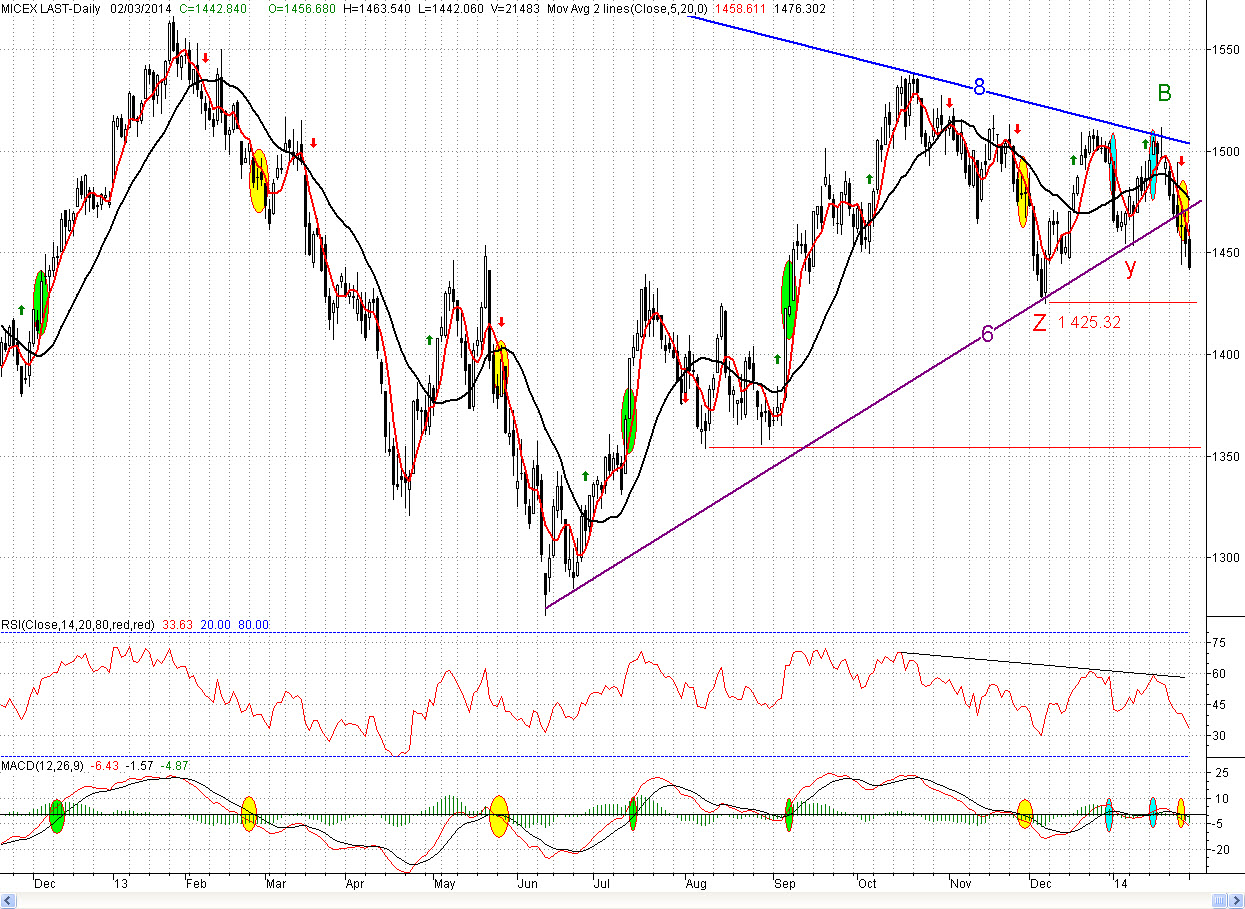Select the red 'y' wave label
The height and width of the screenshot is (909, 1245).
[1131, 266]
